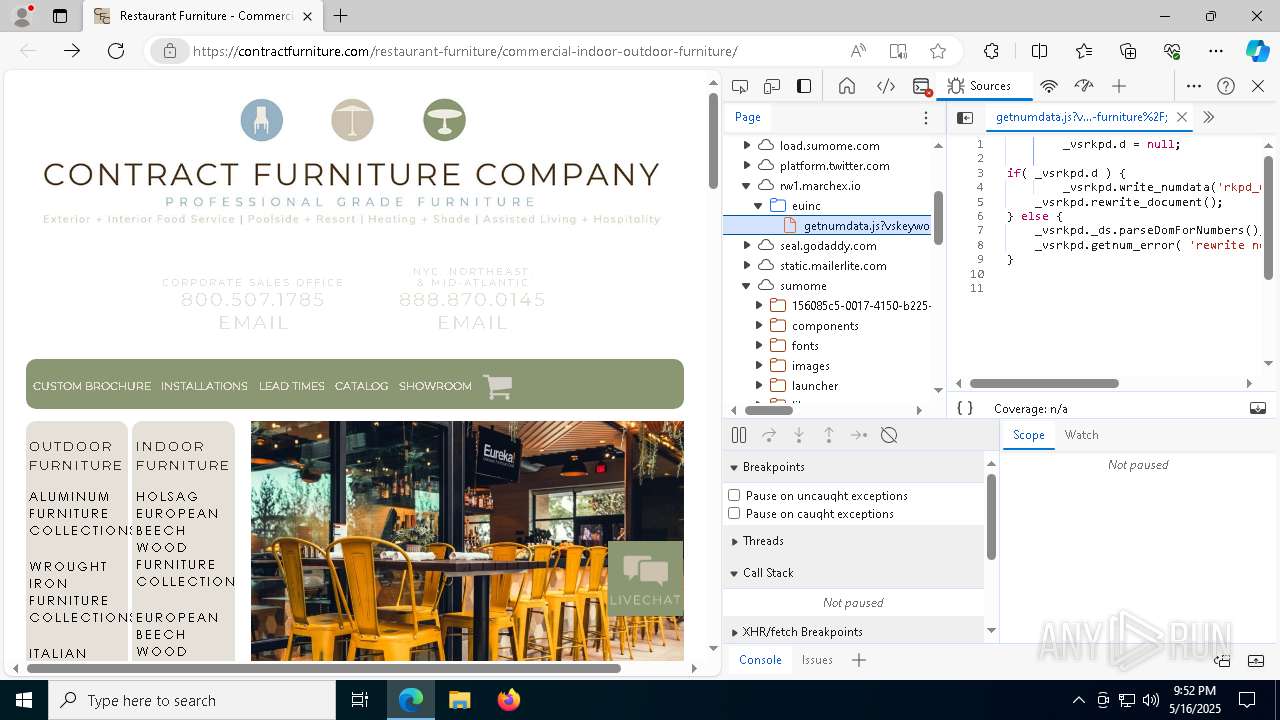Screen dimensions: 1280x720
Task: Show more source tabs with double chevron
Action: click(1208, 117)
